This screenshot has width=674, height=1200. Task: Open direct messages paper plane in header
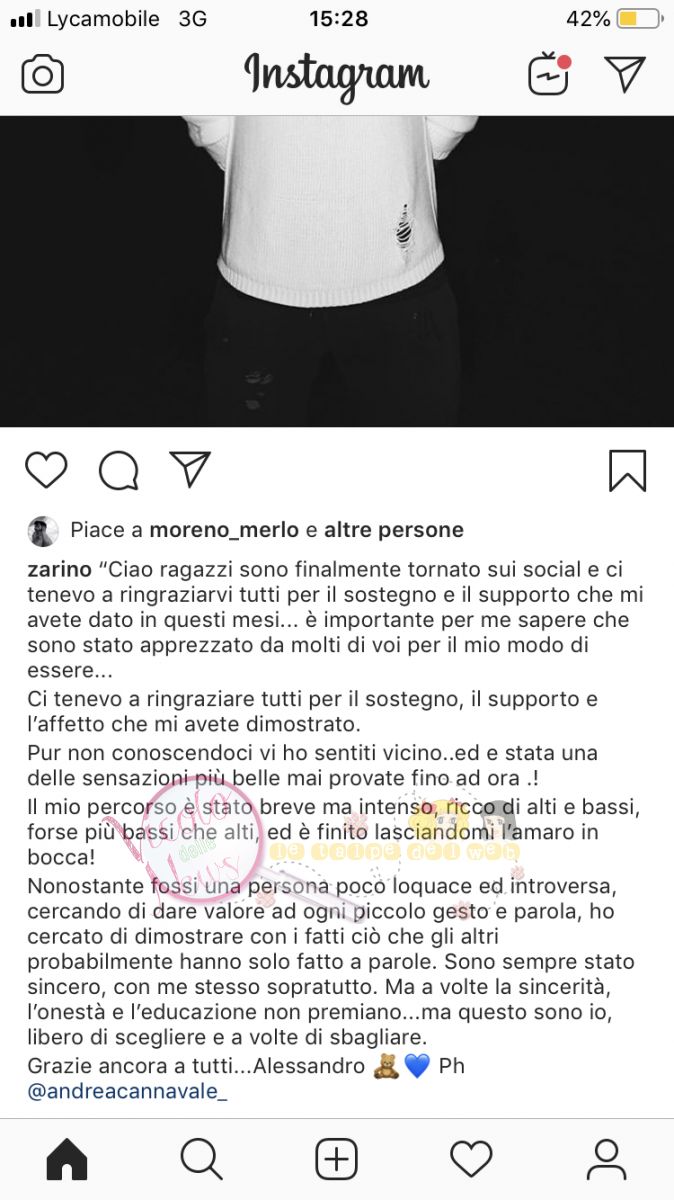[626, 75]
